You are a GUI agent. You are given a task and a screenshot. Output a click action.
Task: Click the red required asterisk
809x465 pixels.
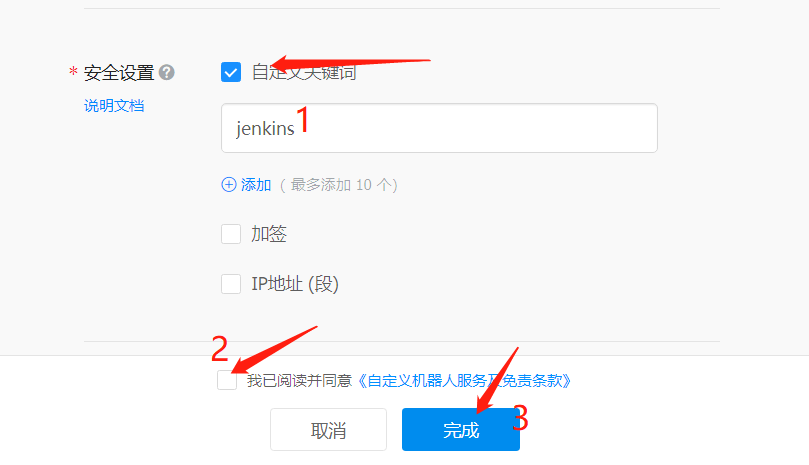(x=73, y=71)
